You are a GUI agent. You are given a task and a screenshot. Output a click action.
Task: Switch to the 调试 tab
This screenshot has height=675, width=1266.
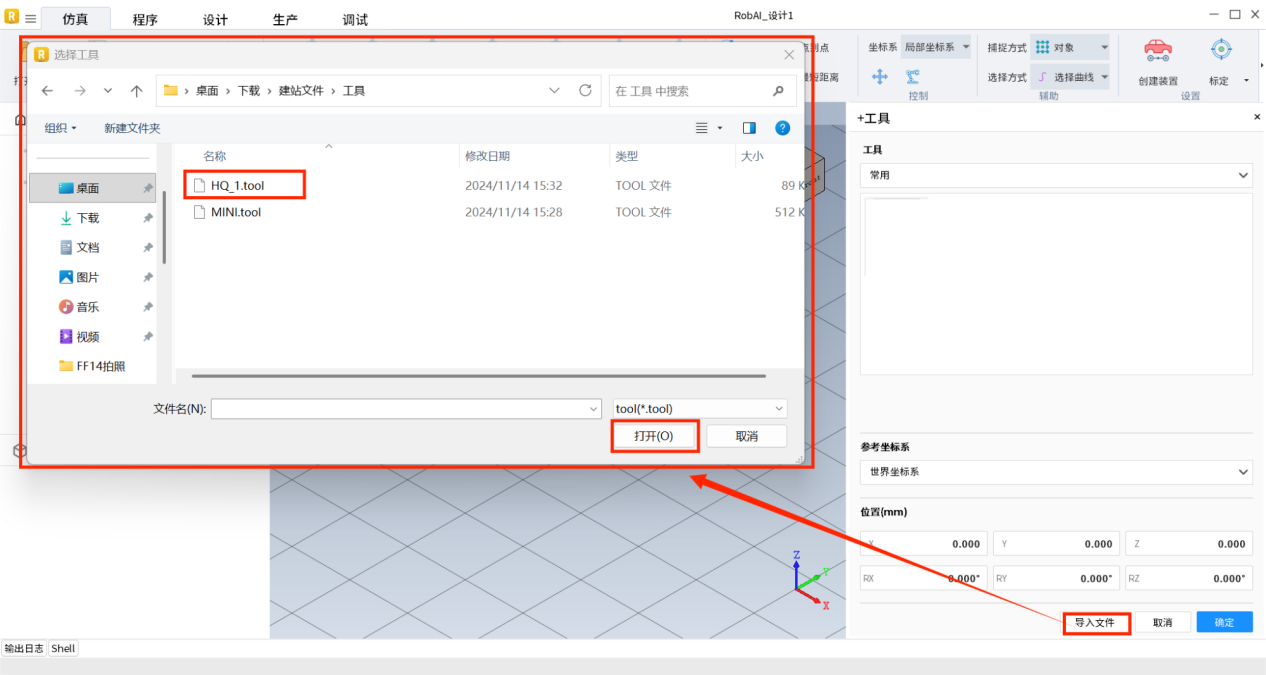[x=355, y=20]
